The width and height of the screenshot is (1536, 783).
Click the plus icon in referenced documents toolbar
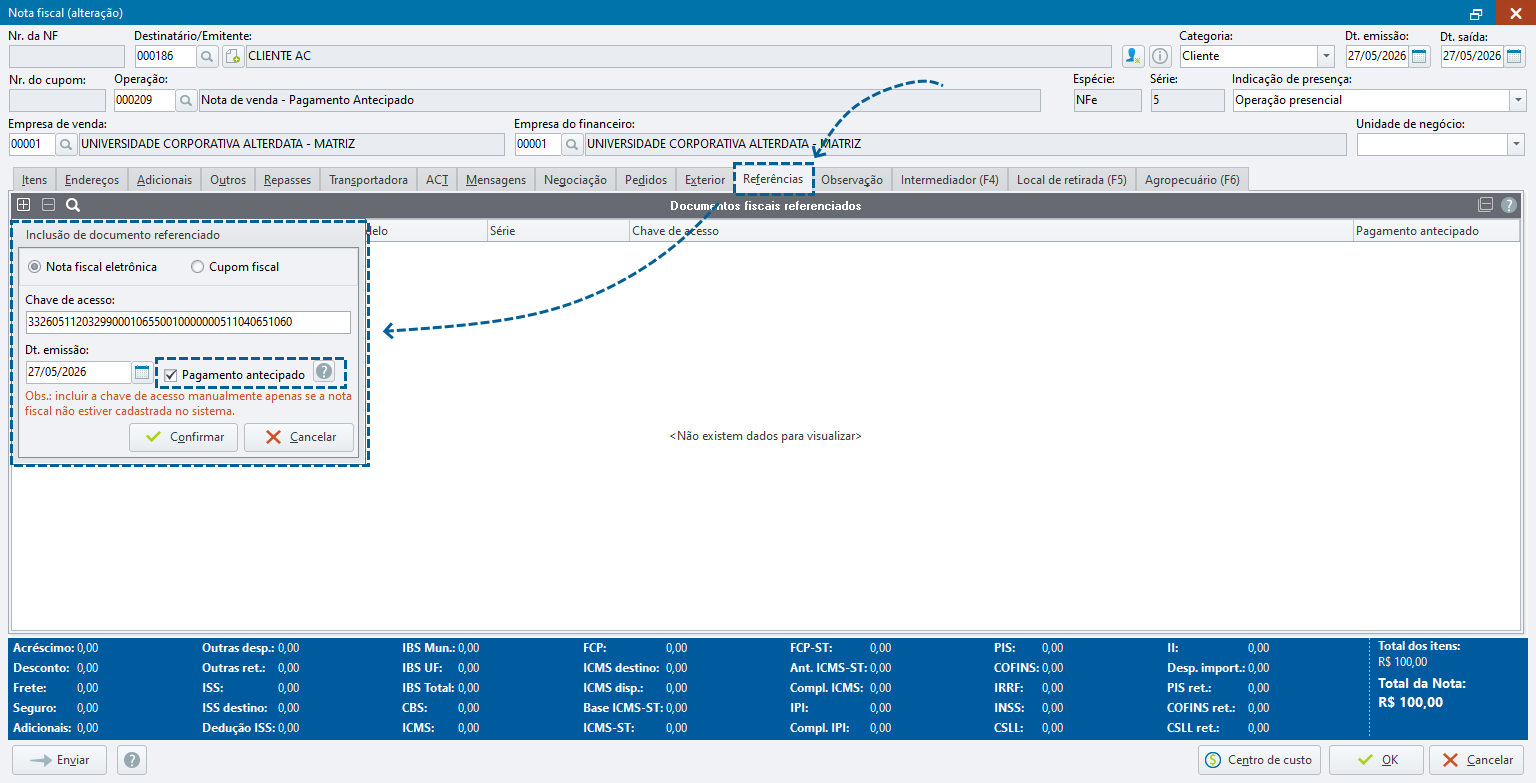[x=24, y=205]
